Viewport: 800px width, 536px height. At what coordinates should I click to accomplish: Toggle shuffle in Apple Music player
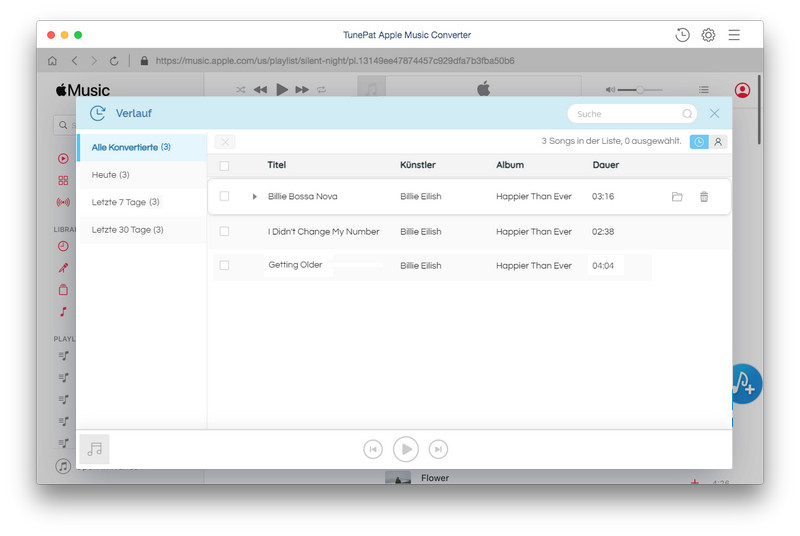click(x=240, y=90)
